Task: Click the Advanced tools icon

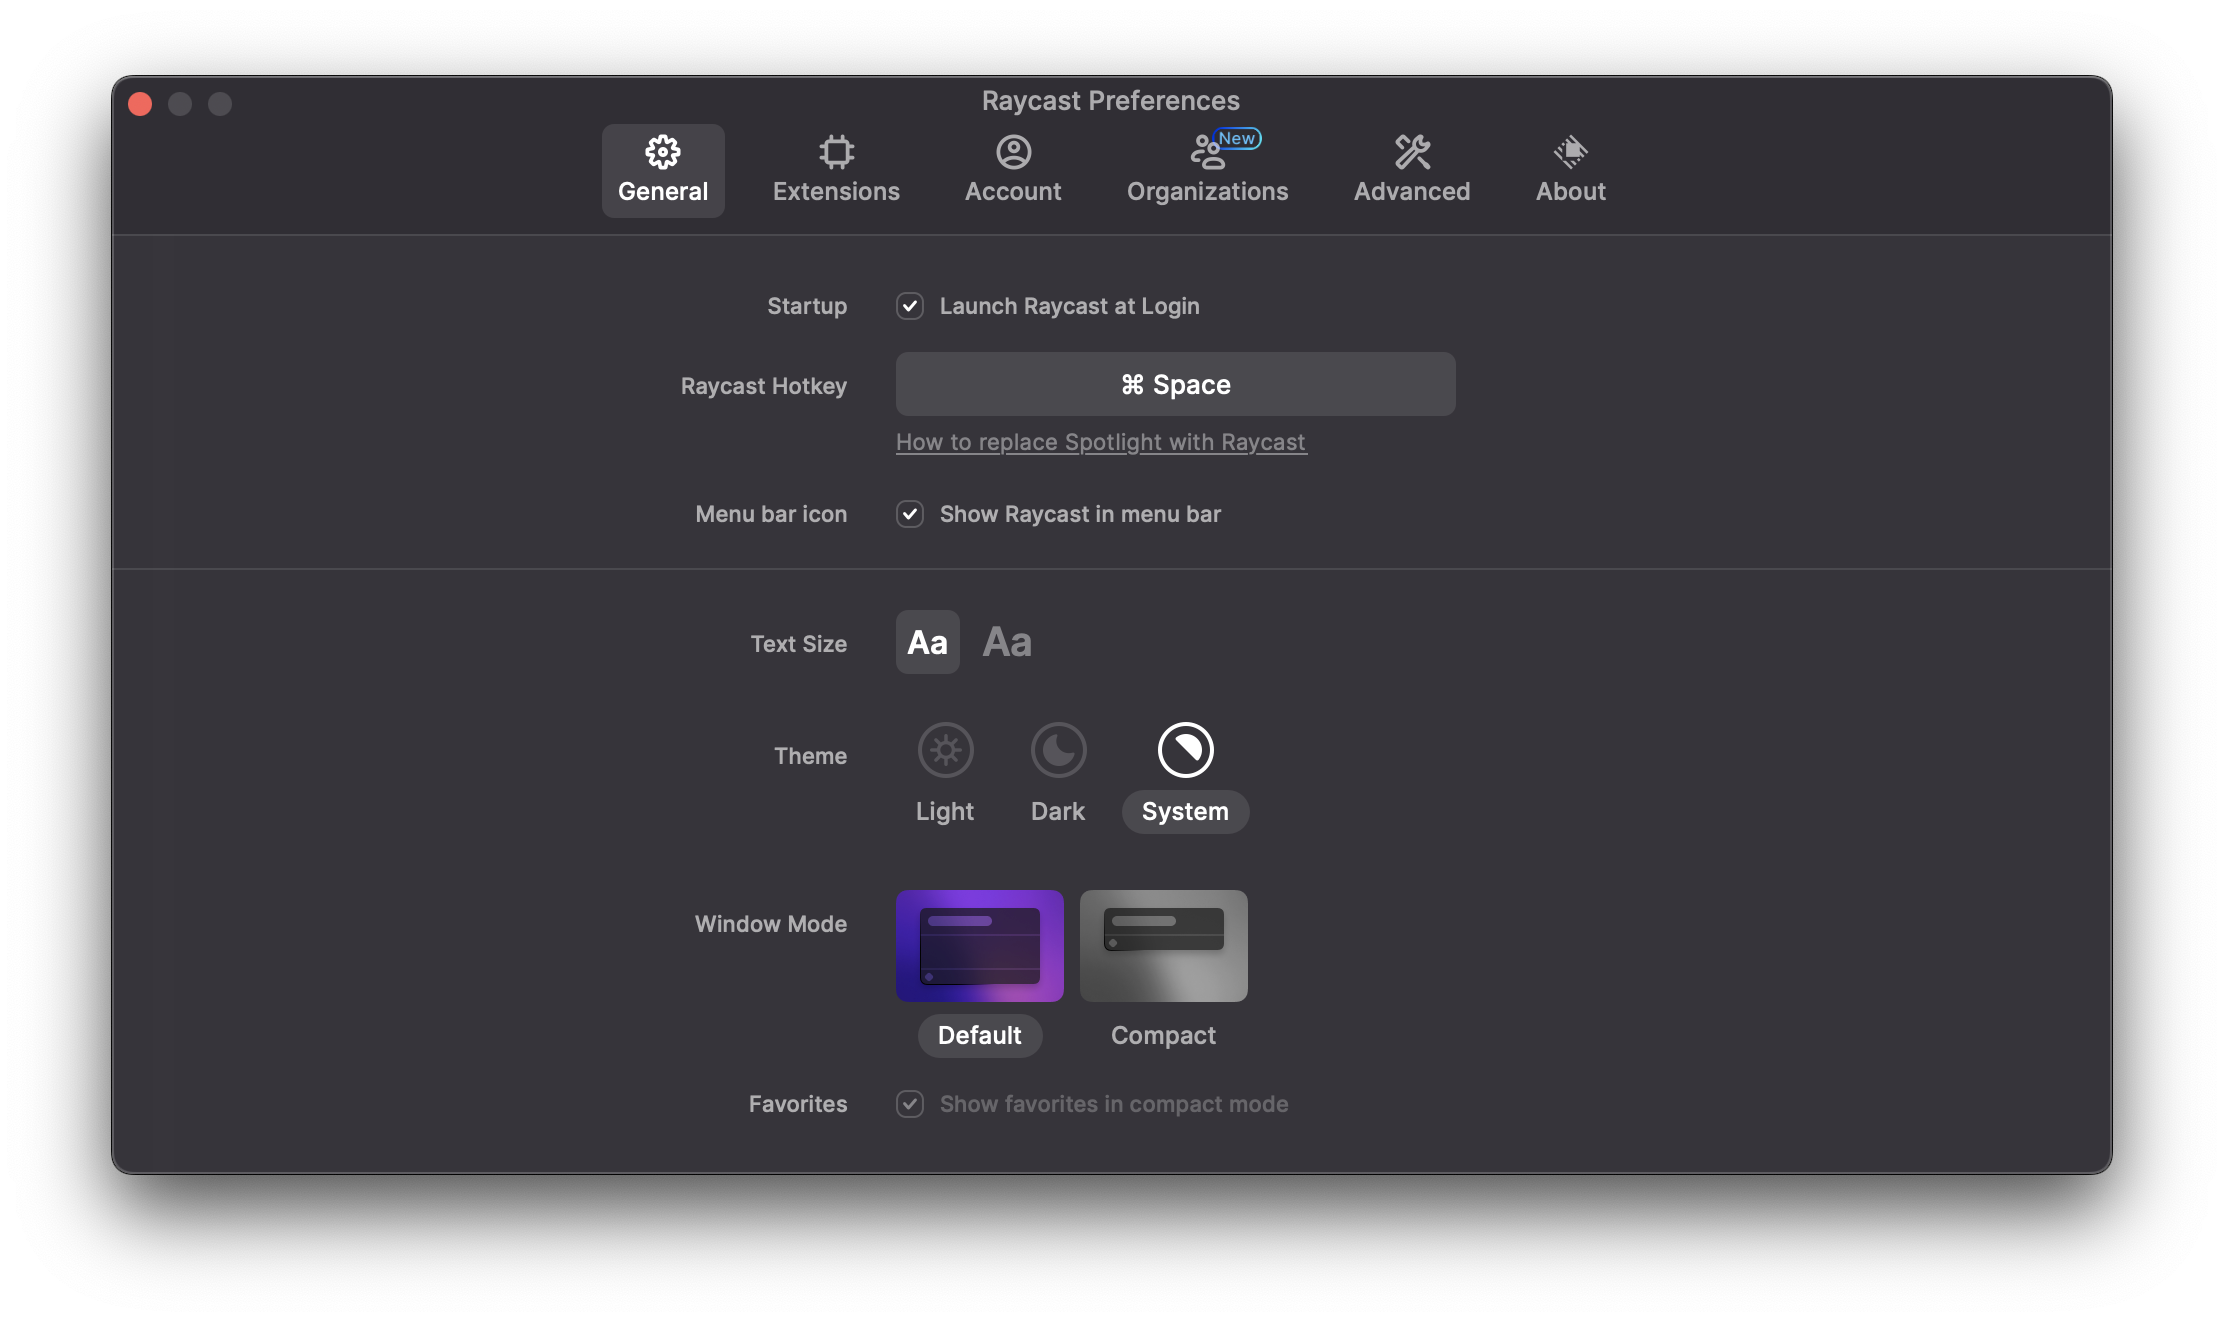Action: (1411, 152)
